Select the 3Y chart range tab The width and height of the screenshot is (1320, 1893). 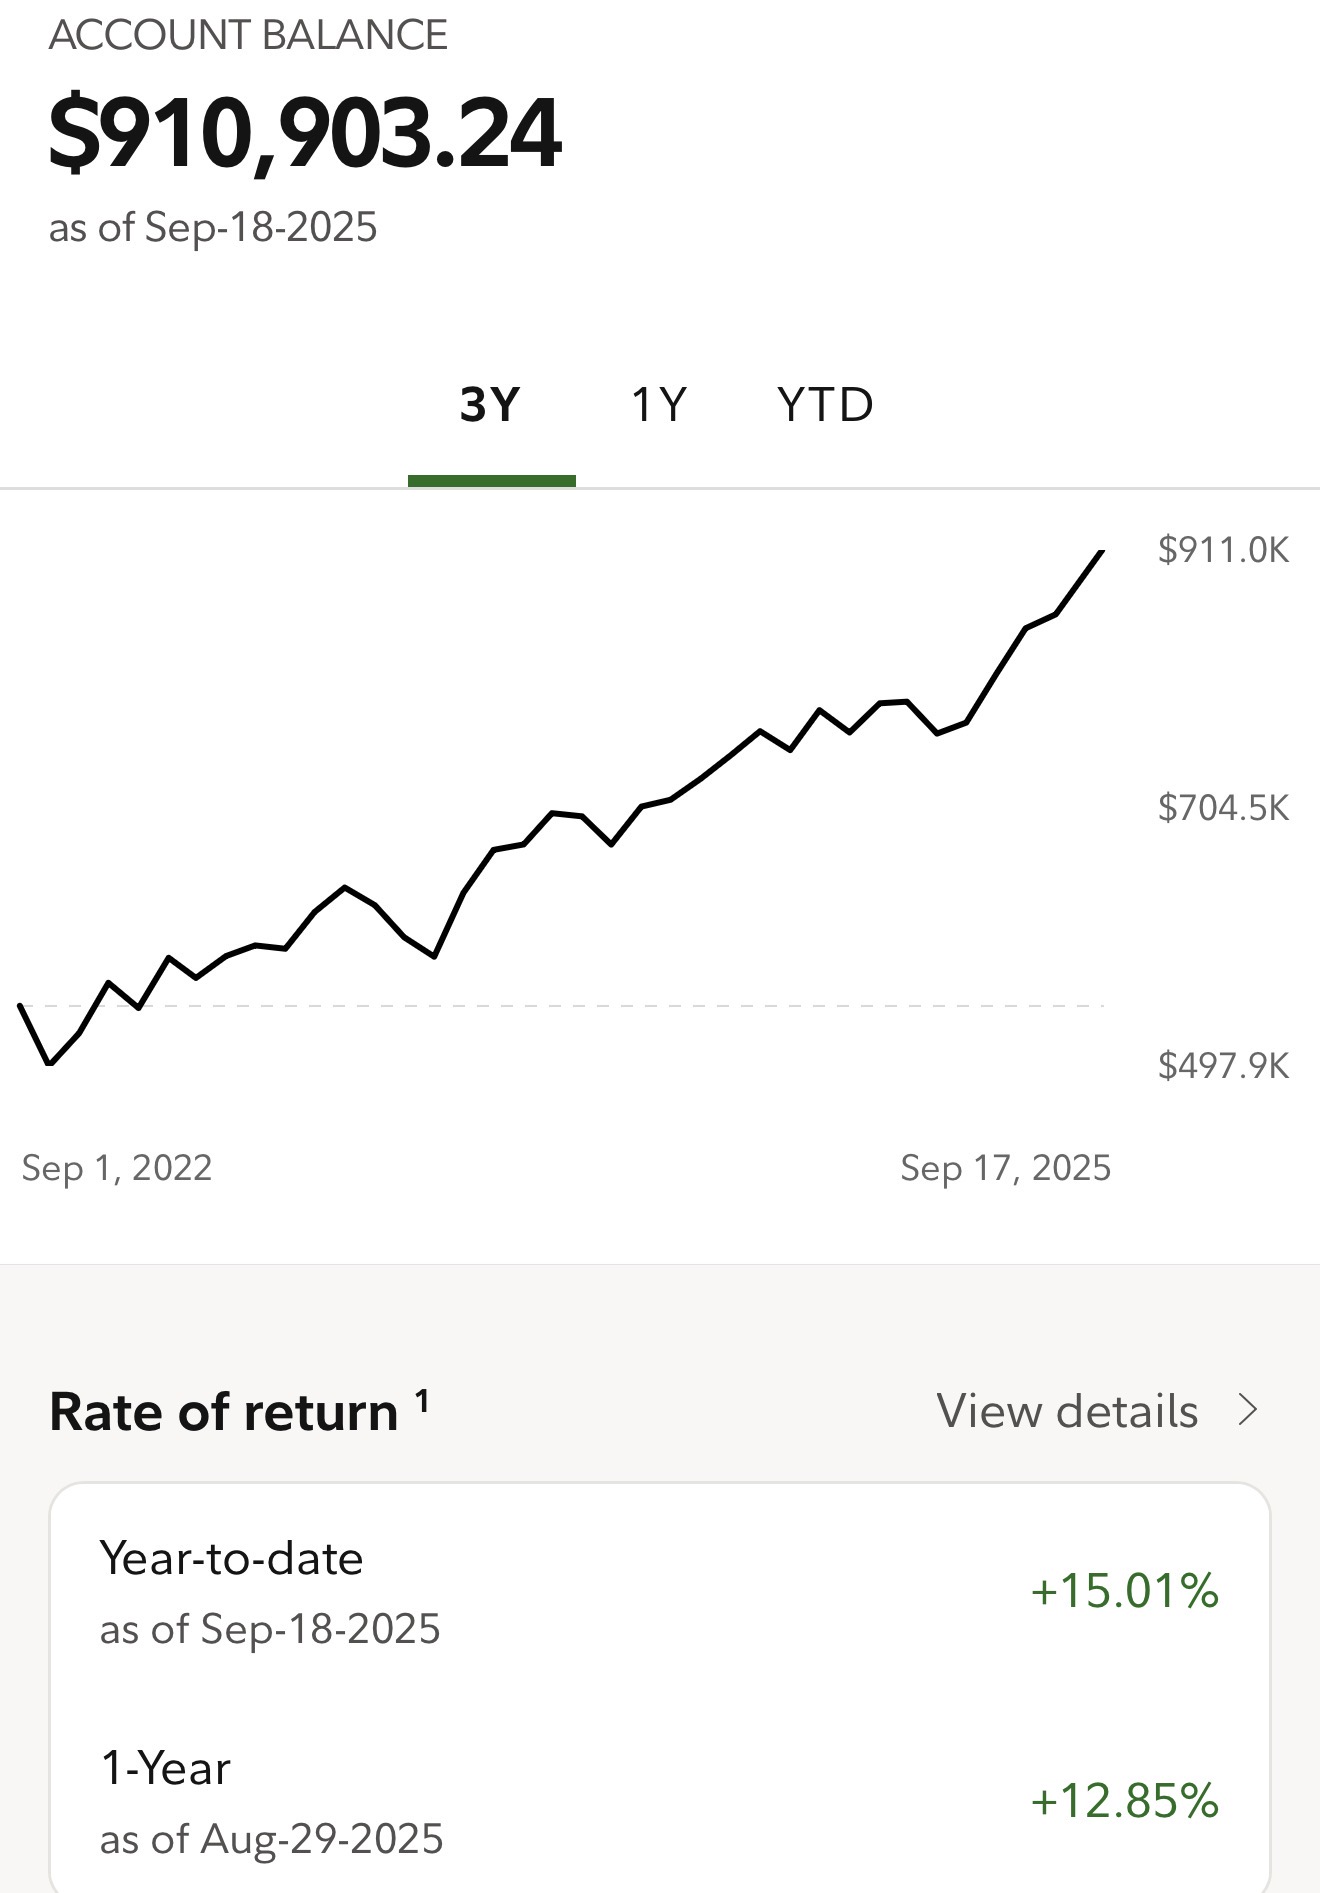point(490,405)
